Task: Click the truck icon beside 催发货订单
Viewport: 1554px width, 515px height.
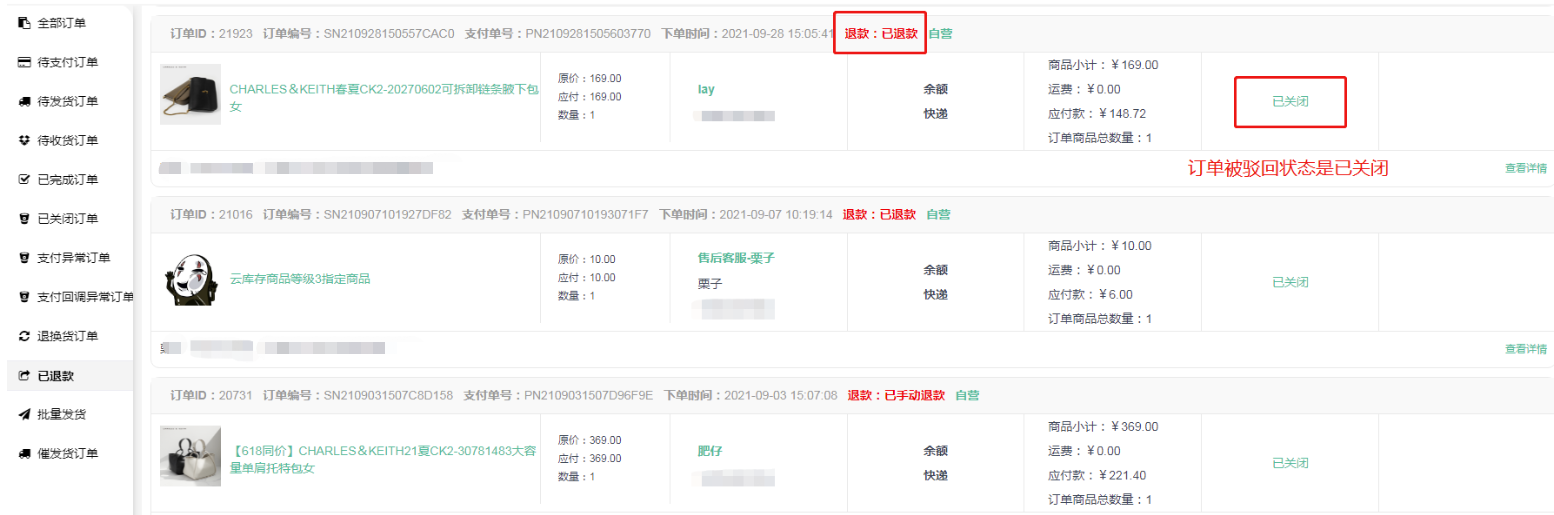Action: tap(24, 453)
